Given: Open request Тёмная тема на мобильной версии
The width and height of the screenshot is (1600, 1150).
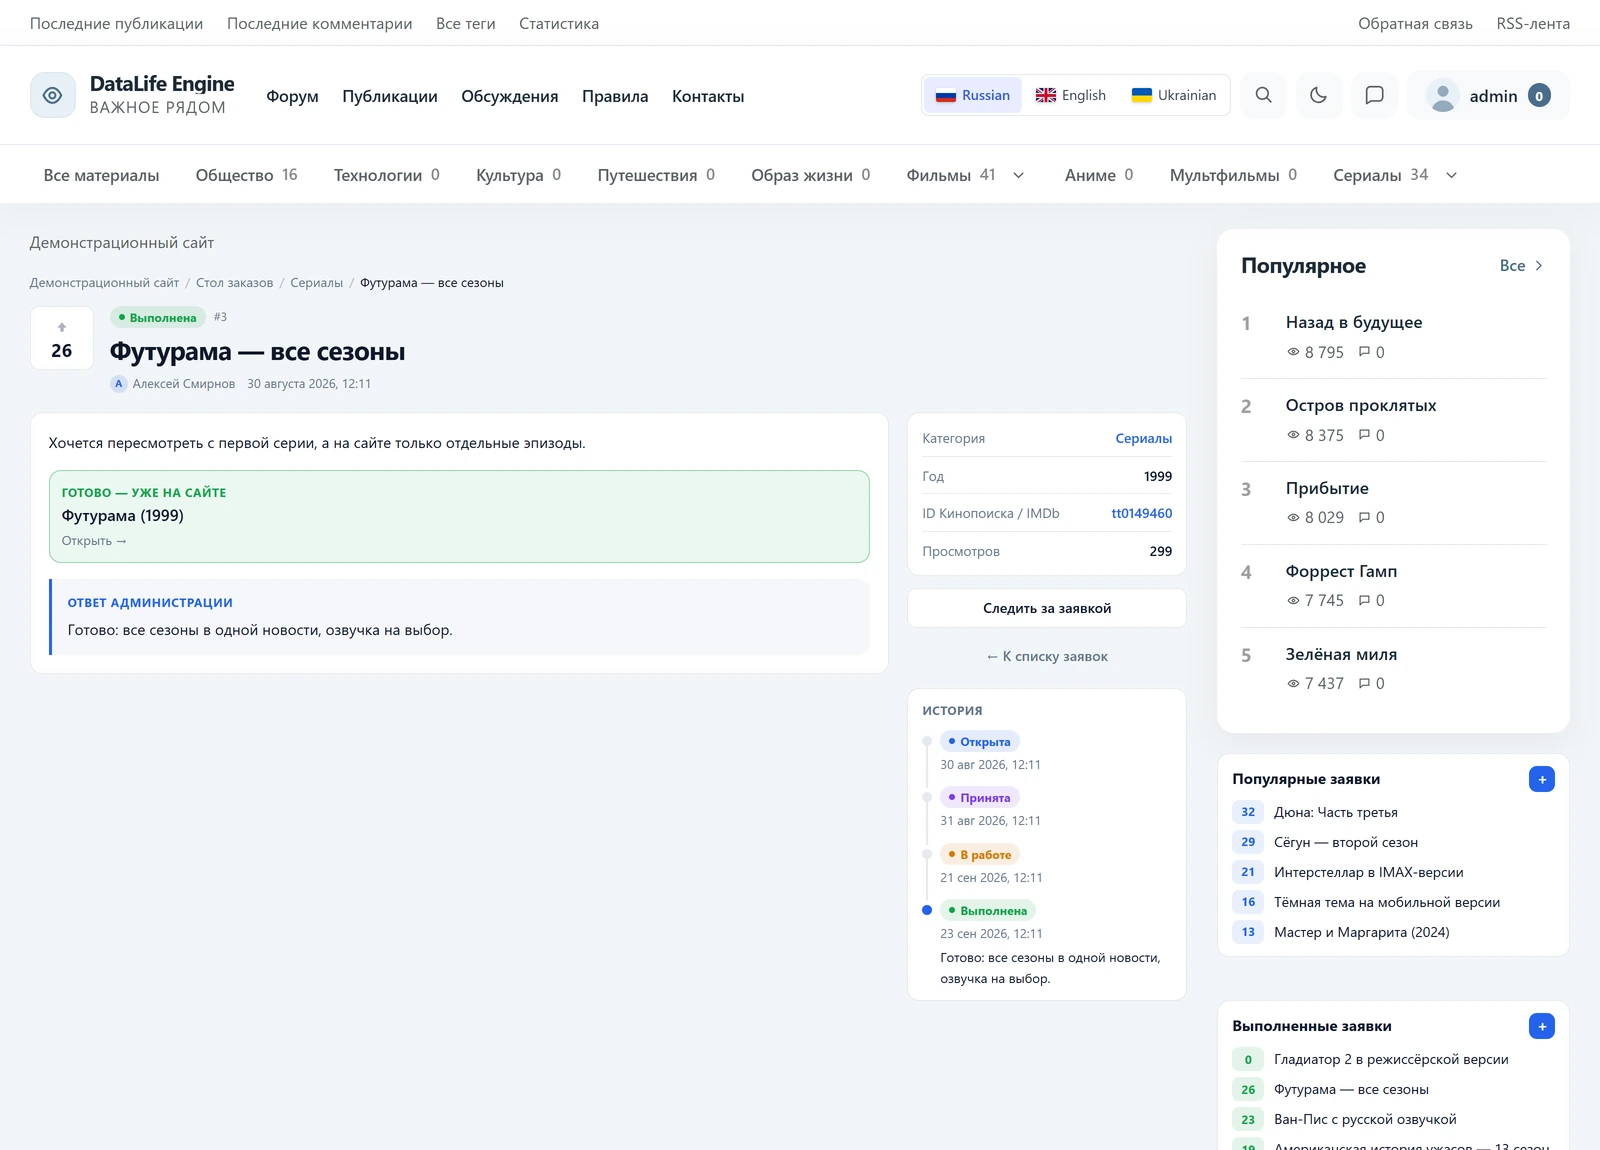Looking at the screenshot, I should coord(1387,902).
